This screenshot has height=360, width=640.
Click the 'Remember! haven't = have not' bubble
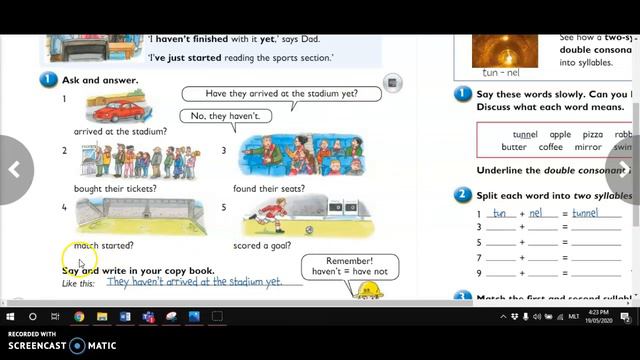click(350, 267)
